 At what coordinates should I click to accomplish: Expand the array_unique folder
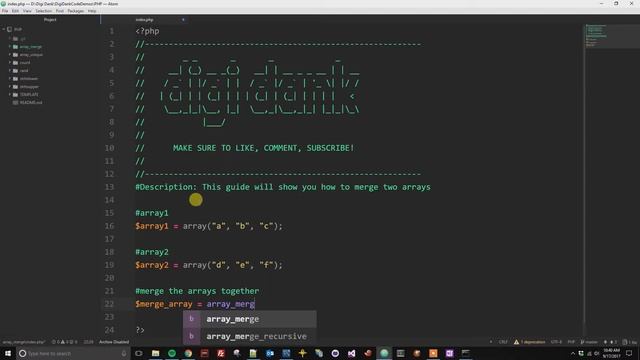(x=10, y=55)
